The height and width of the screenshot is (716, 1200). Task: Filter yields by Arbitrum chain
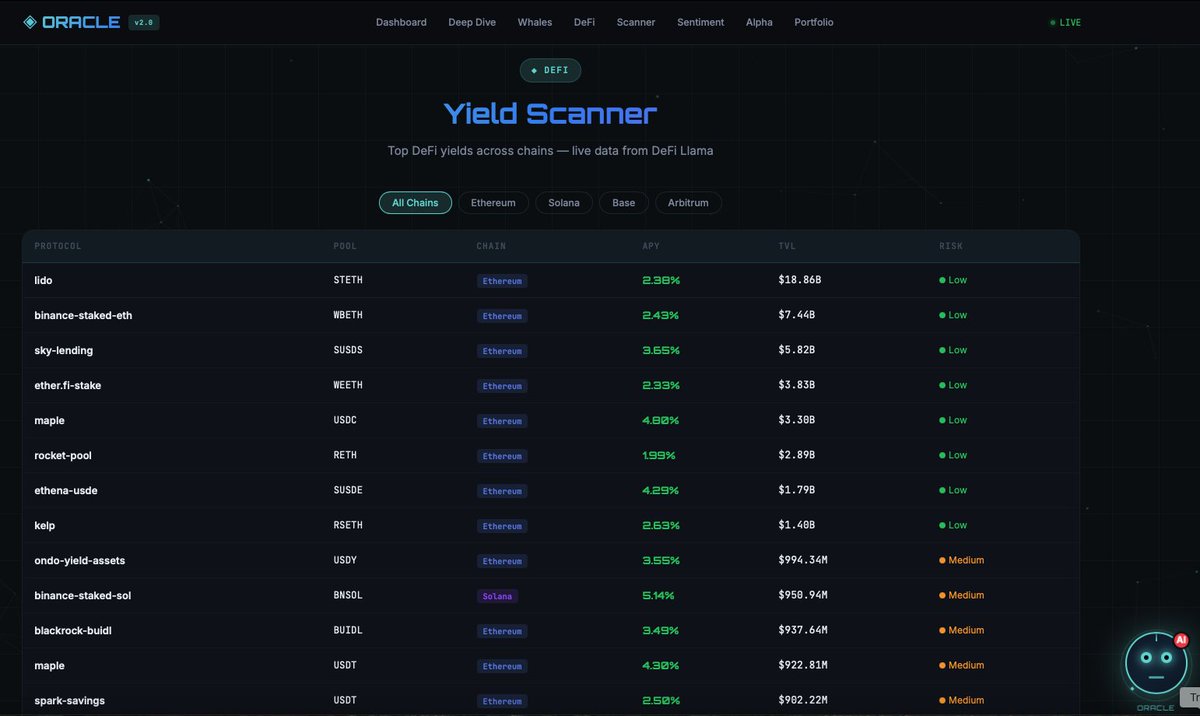688,203
